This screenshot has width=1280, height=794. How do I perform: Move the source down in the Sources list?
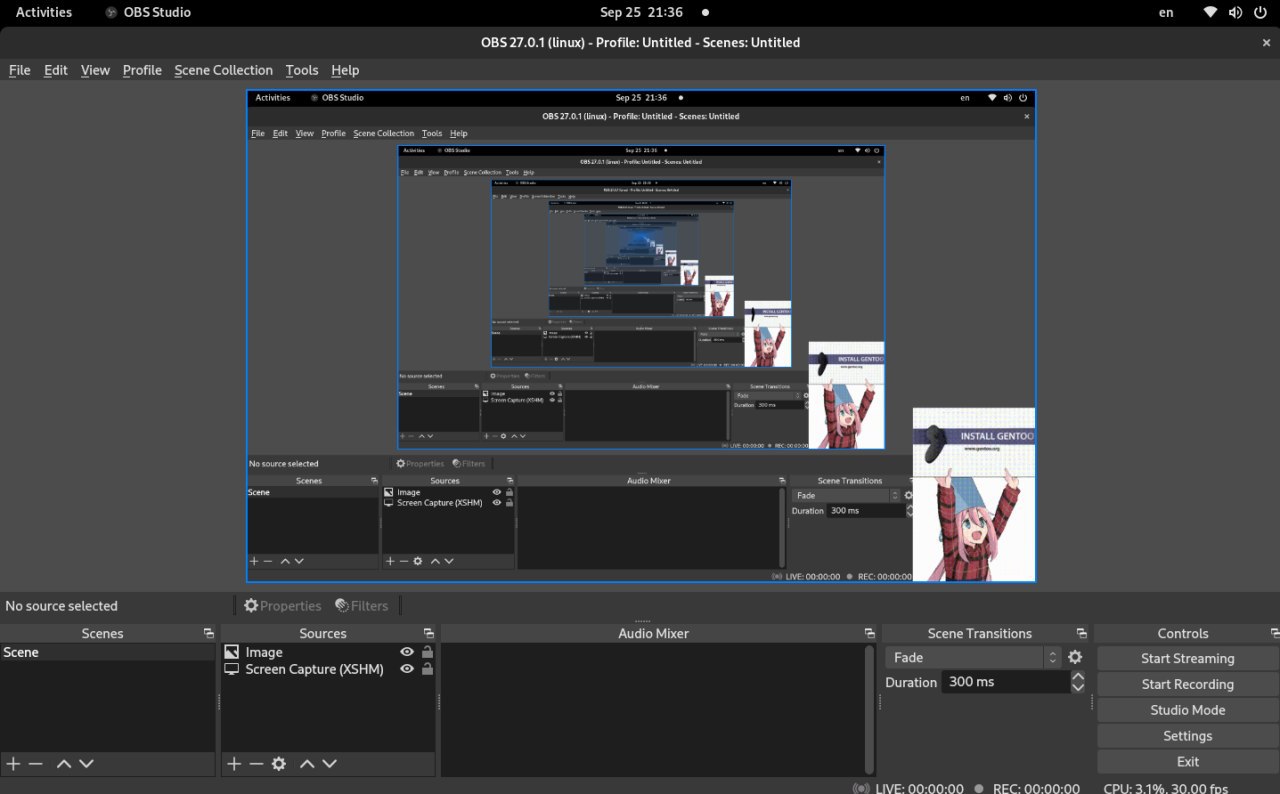tap(329, 763)
